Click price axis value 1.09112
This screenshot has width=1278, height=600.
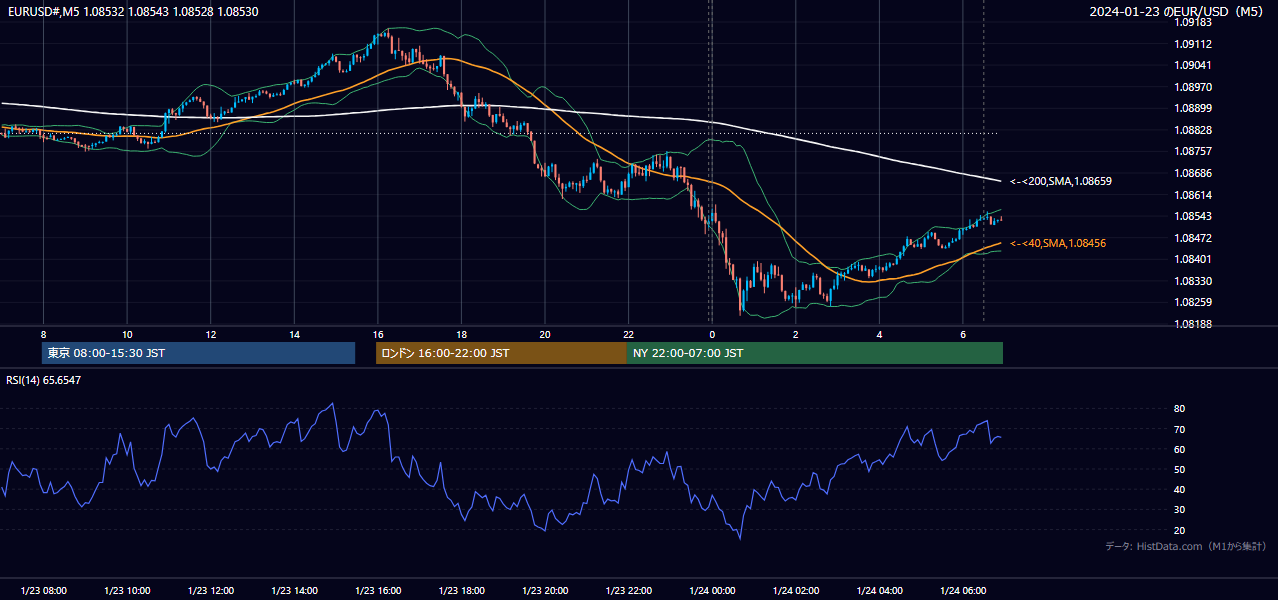pos(1193,44)
